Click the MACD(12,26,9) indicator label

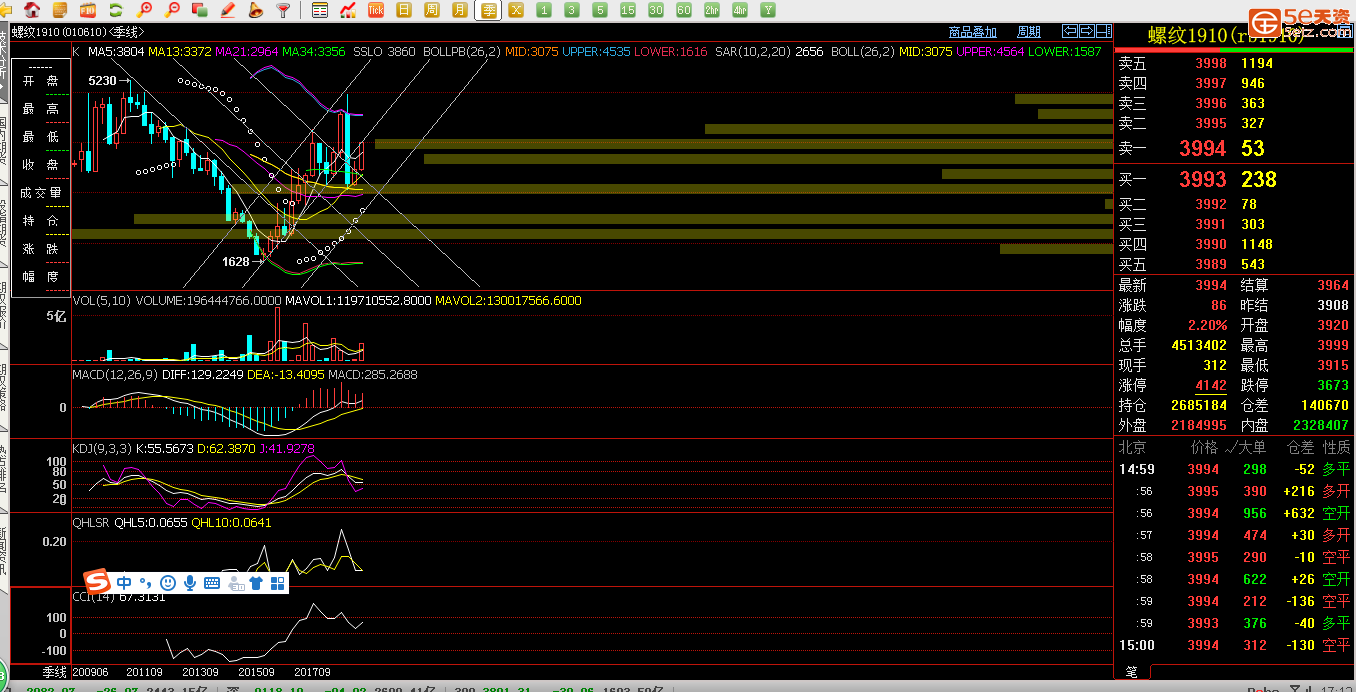pyautogui.click(x=117, y=375)
